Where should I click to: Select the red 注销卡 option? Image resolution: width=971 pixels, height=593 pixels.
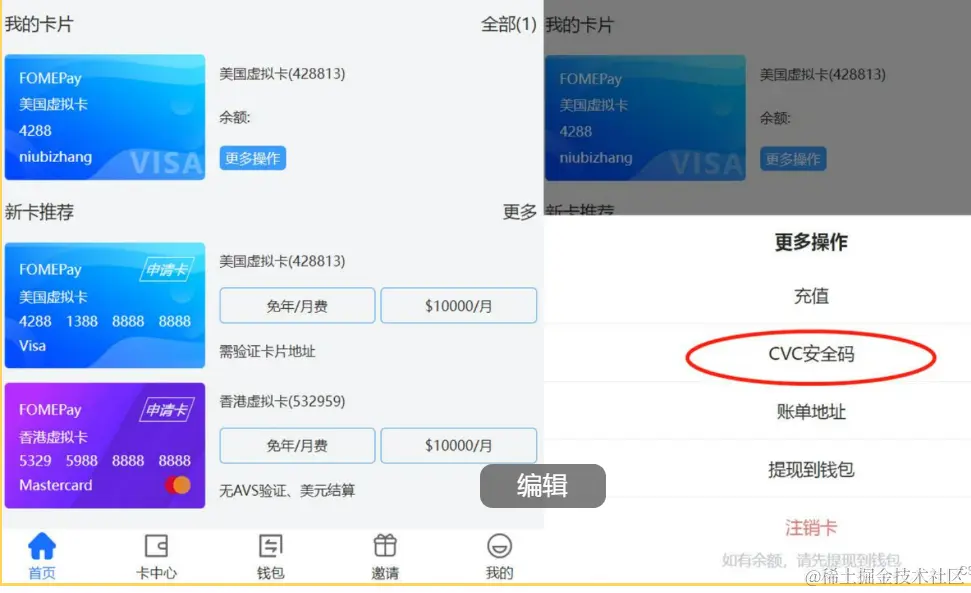coord(811,528)
